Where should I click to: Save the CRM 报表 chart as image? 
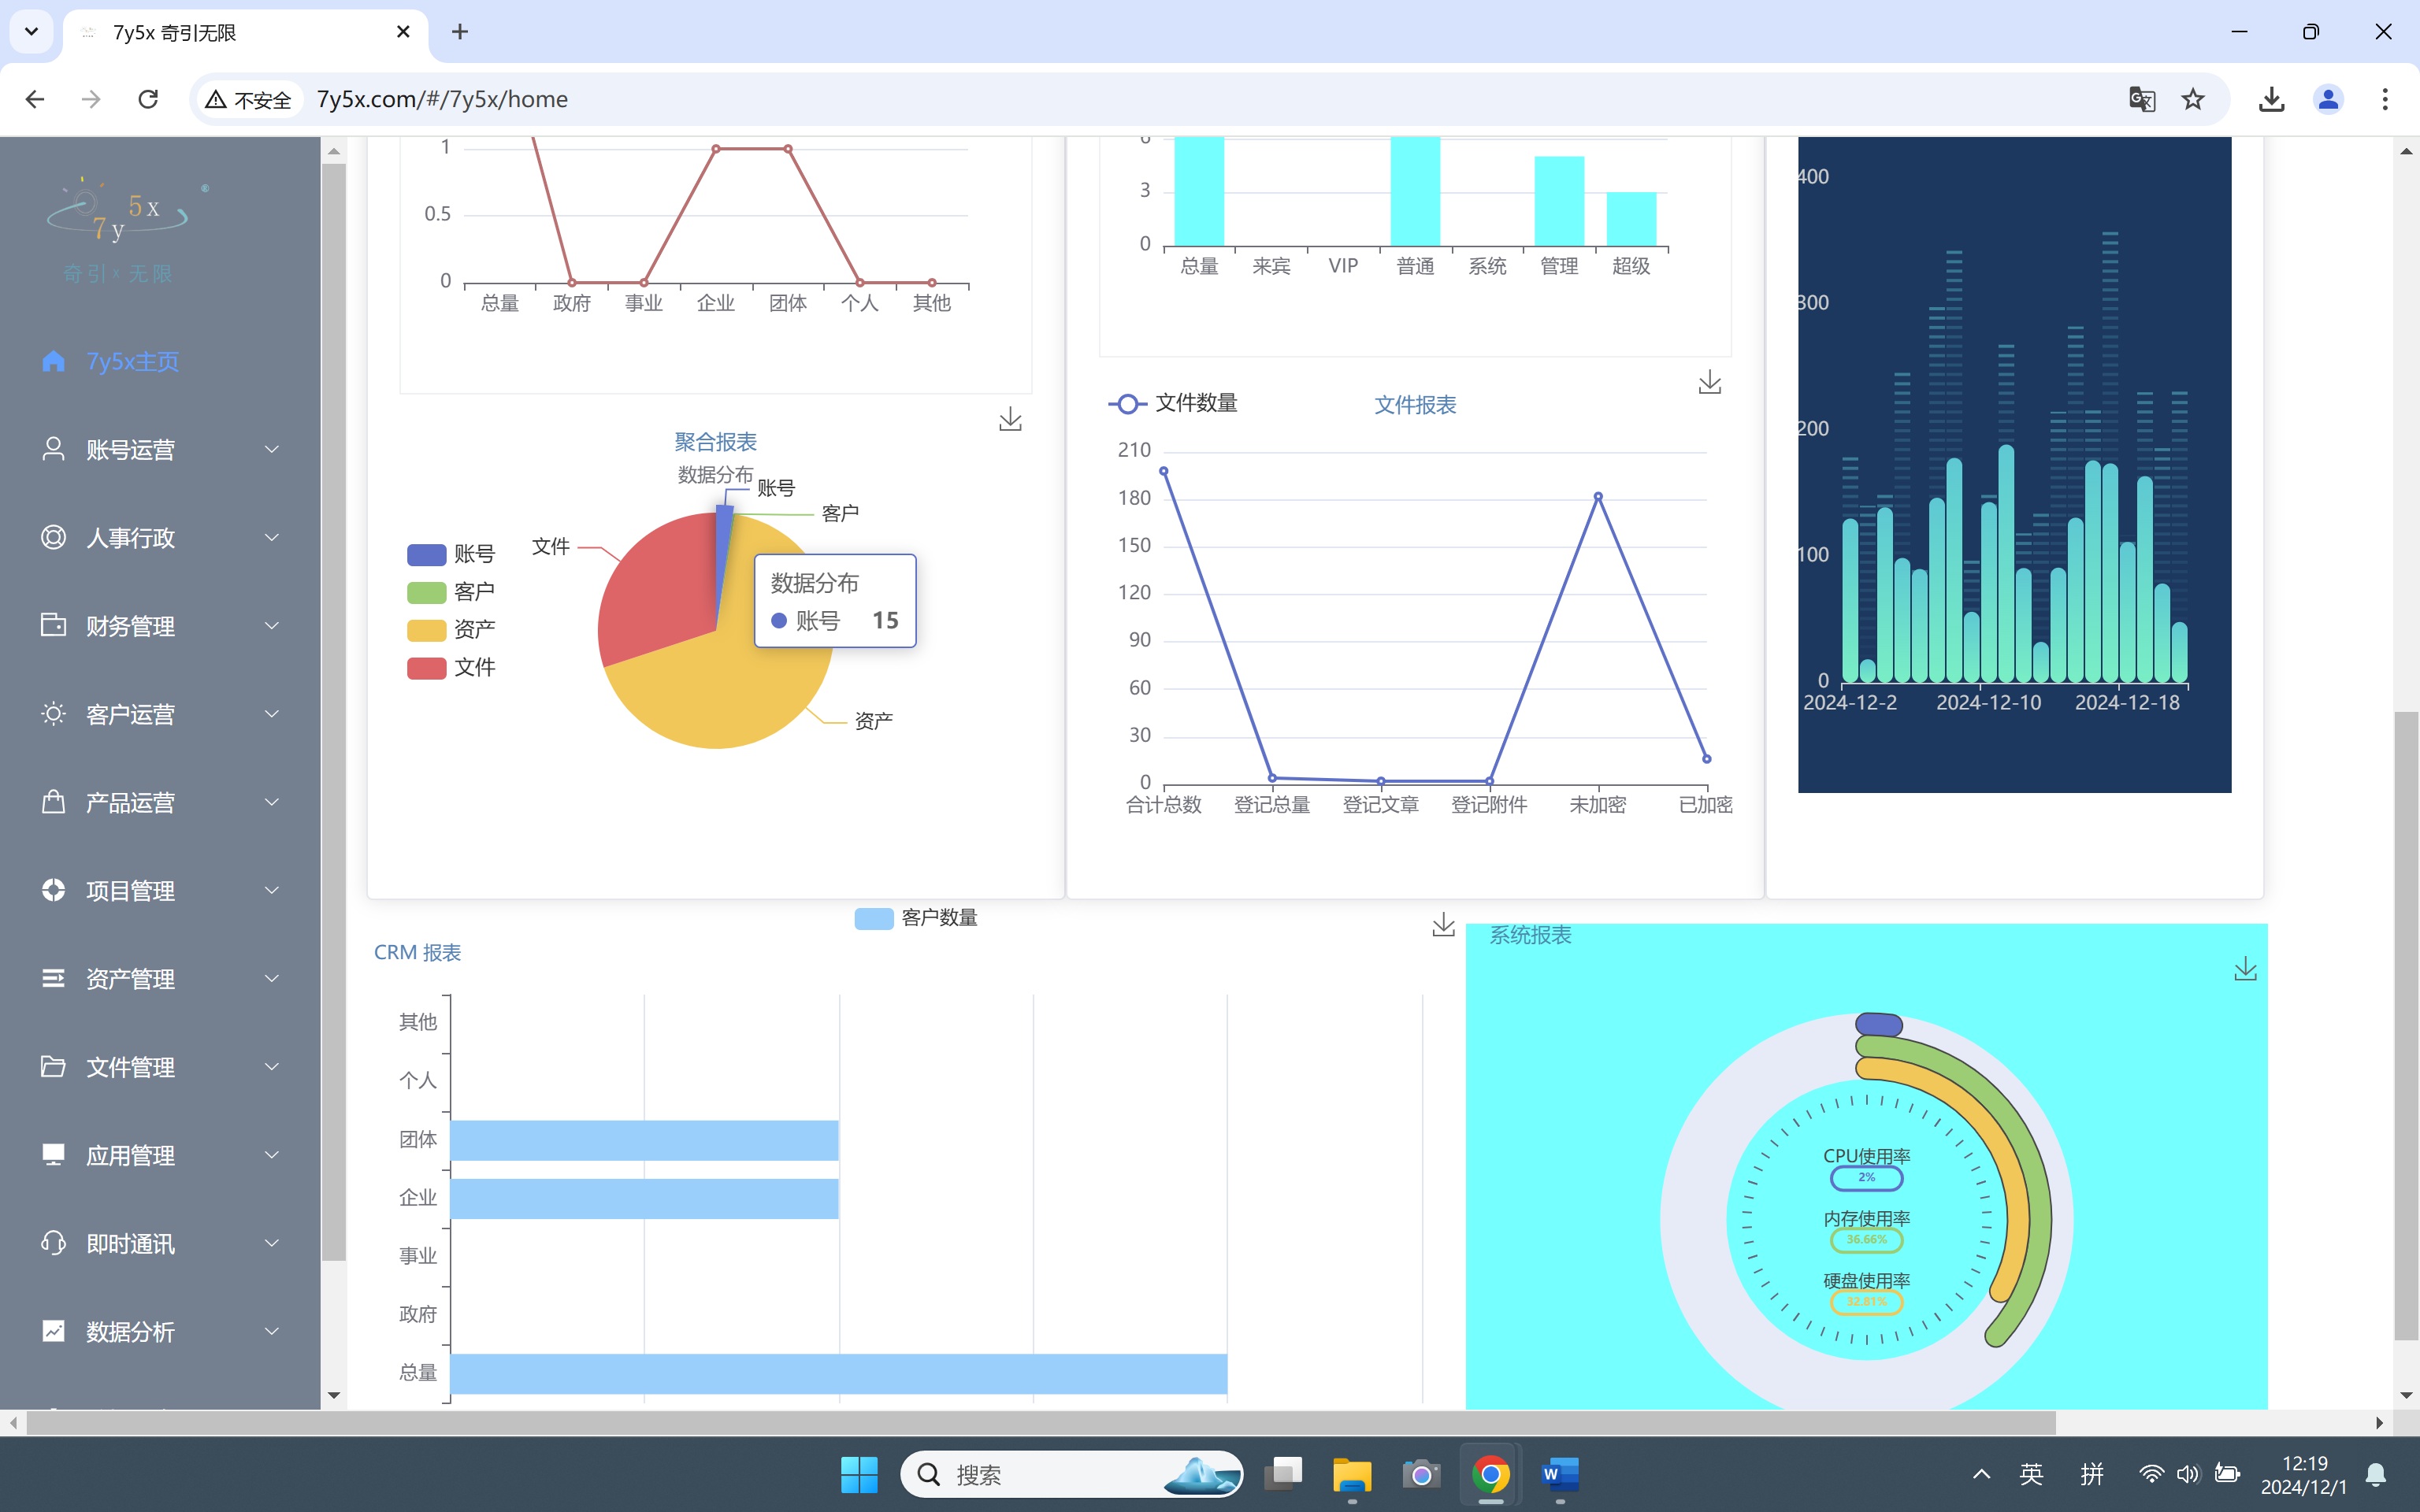(x=1443, y=925)
